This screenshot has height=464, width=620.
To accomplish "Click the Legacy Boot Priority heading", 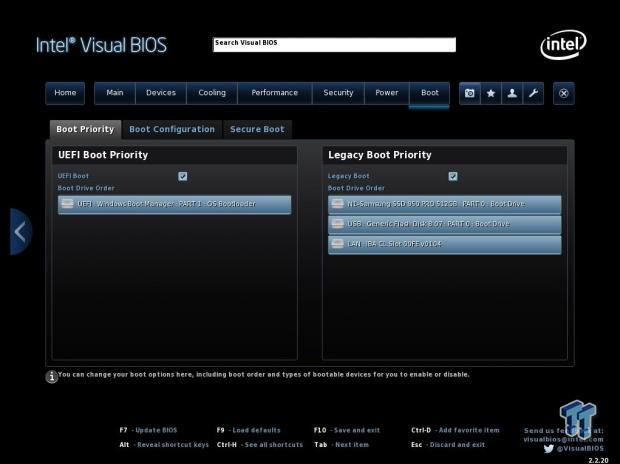I will [380, 155].
